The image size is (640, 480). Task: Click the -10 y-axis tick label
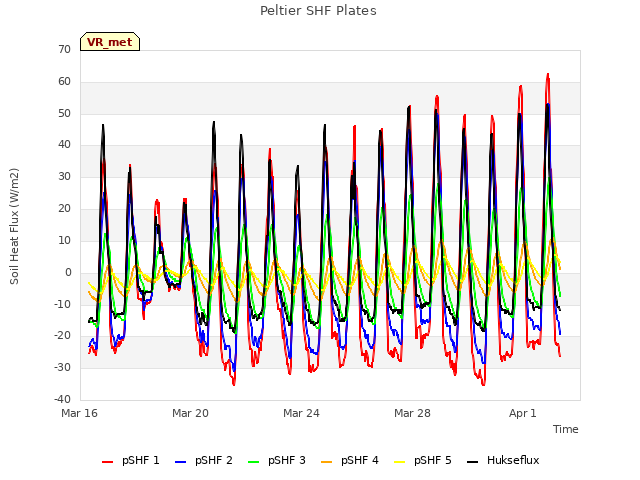[63, 304]
